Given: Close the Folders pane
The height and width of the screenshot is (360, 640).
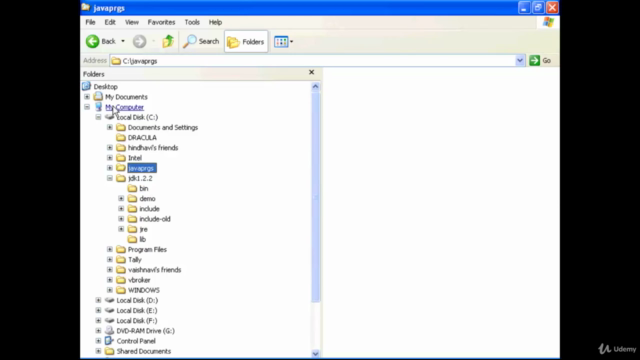Looking at the screenshot, I should click(311, 72).
